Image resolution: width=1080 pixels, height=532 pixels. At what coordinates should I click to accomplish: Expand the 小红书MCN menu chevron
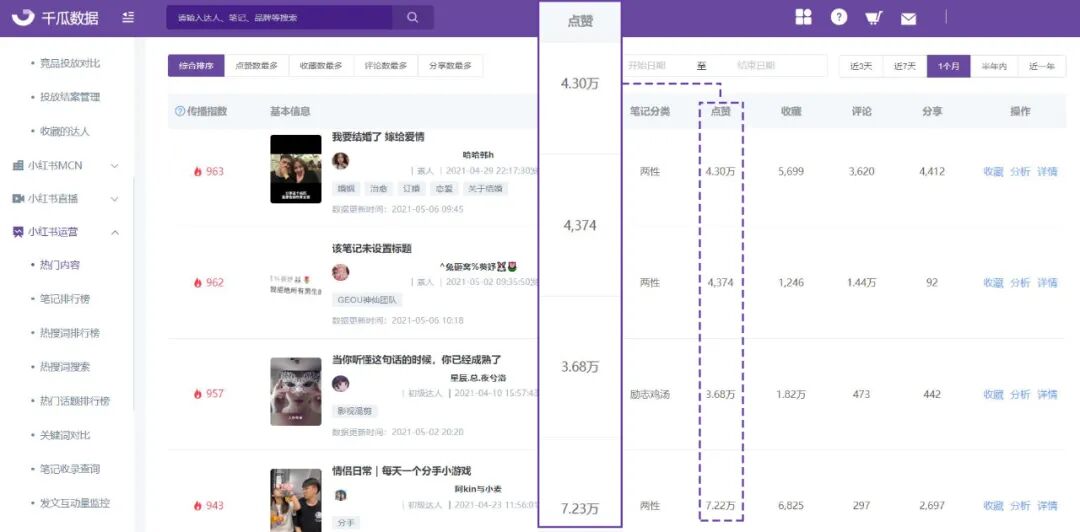(x=115, y=165)
